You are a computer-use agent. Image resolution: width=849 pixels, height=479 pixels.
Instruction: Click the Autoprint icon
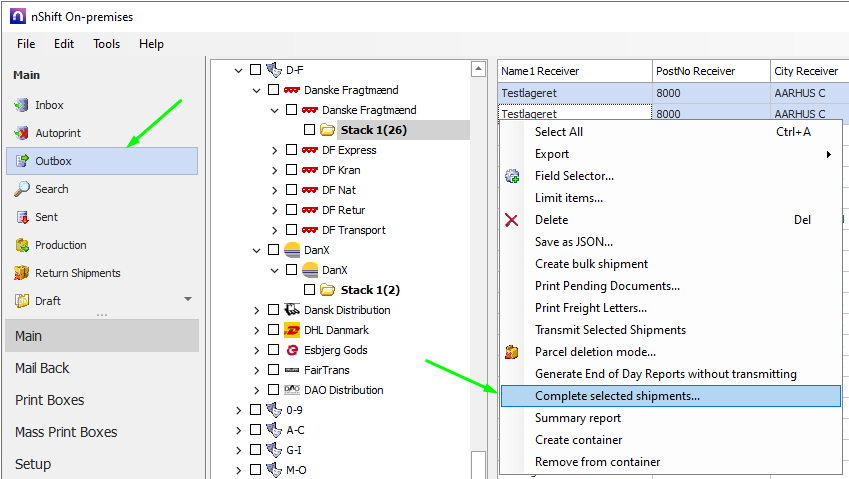click(22, 133)
